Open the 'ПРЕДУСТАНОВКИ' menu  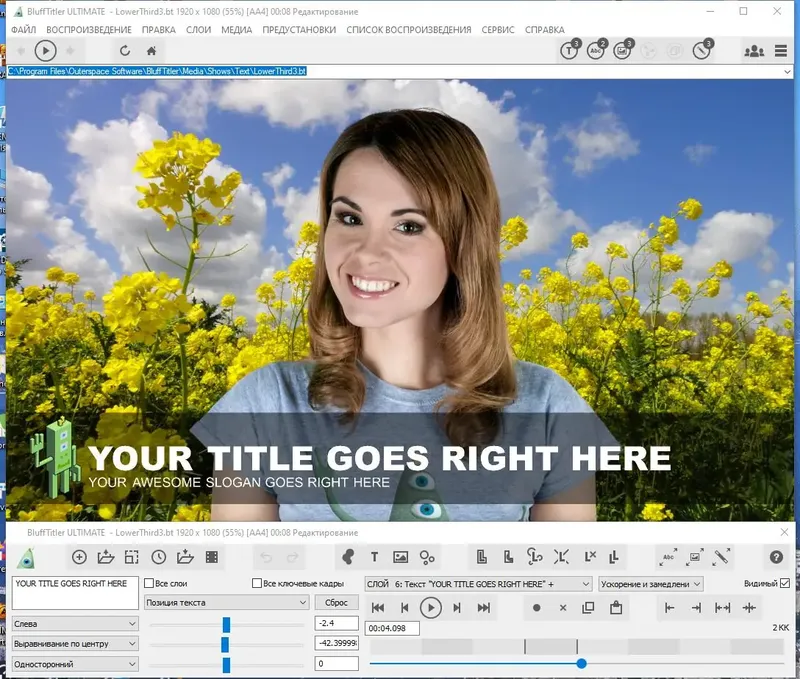click(298, 30)
